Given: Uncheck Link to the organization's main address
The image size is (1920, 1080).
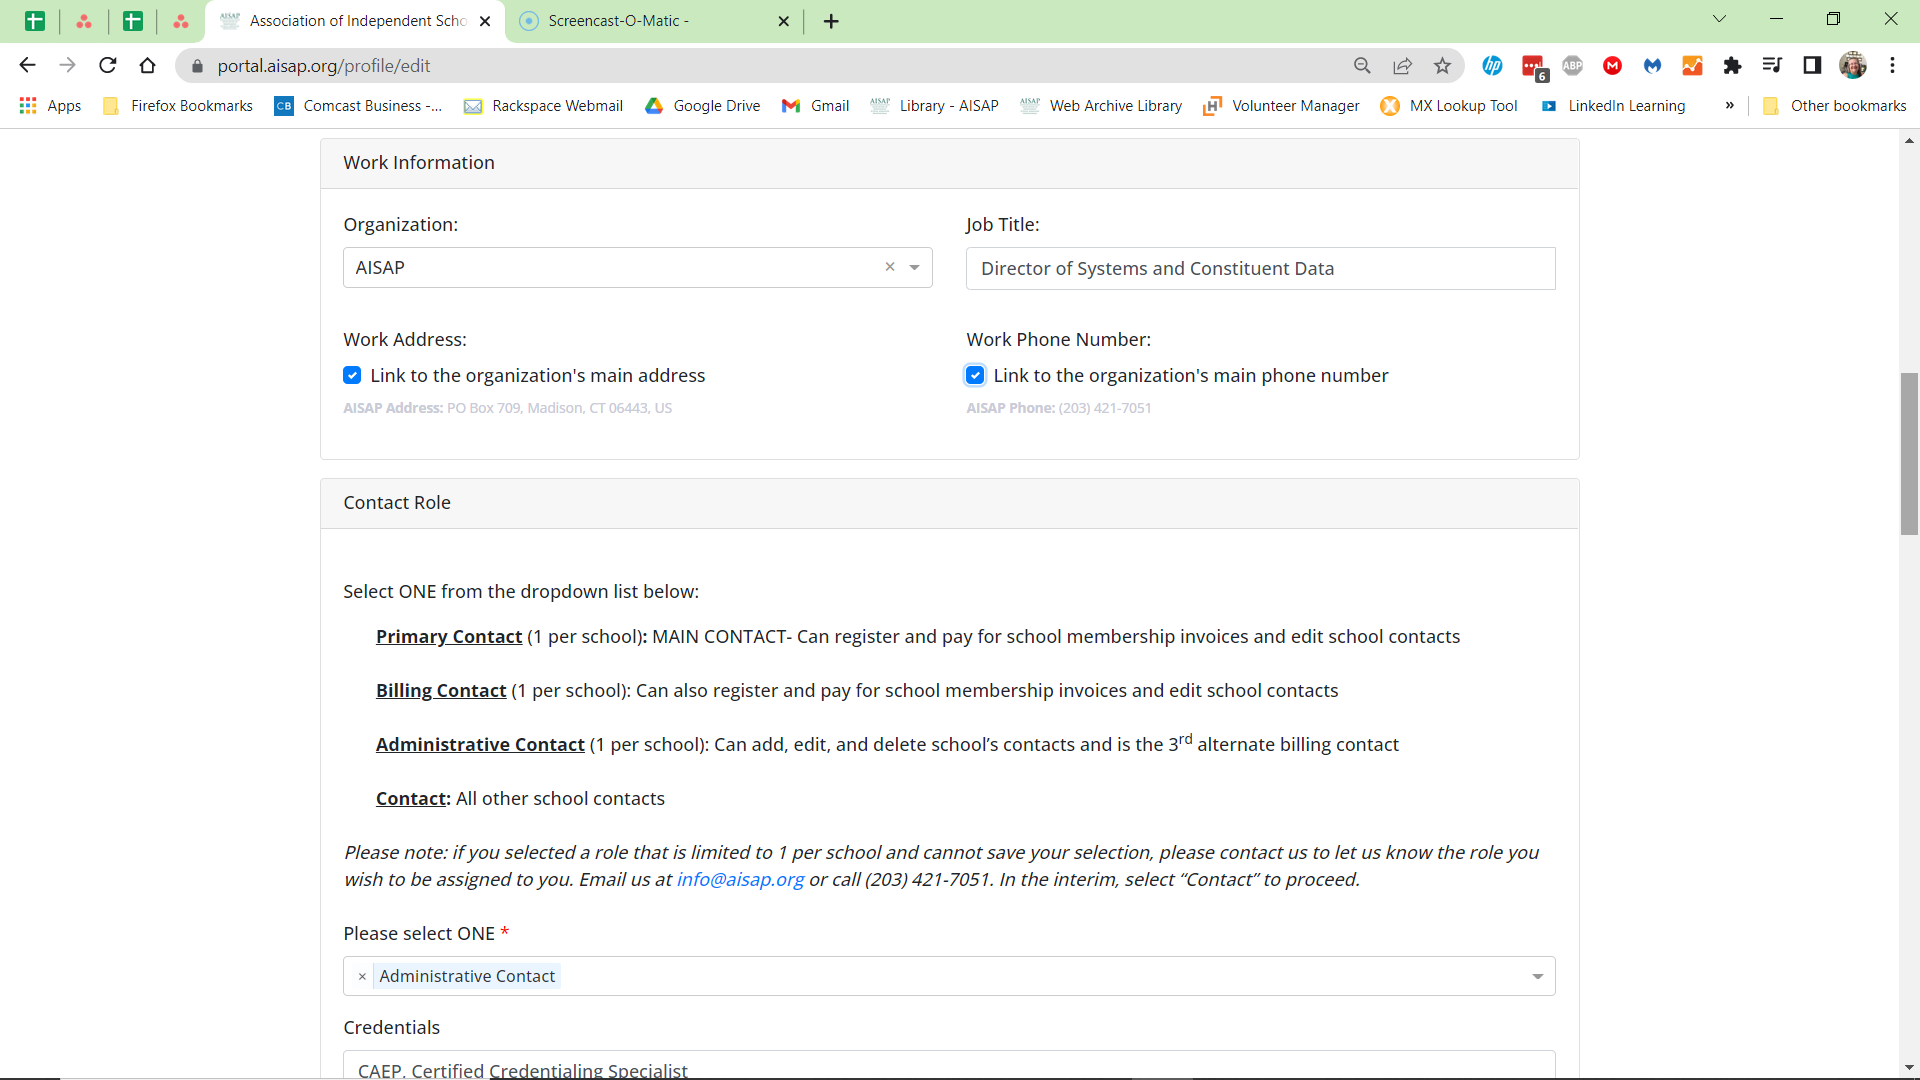Looking at the screenshot, I should tap(352, 375).
